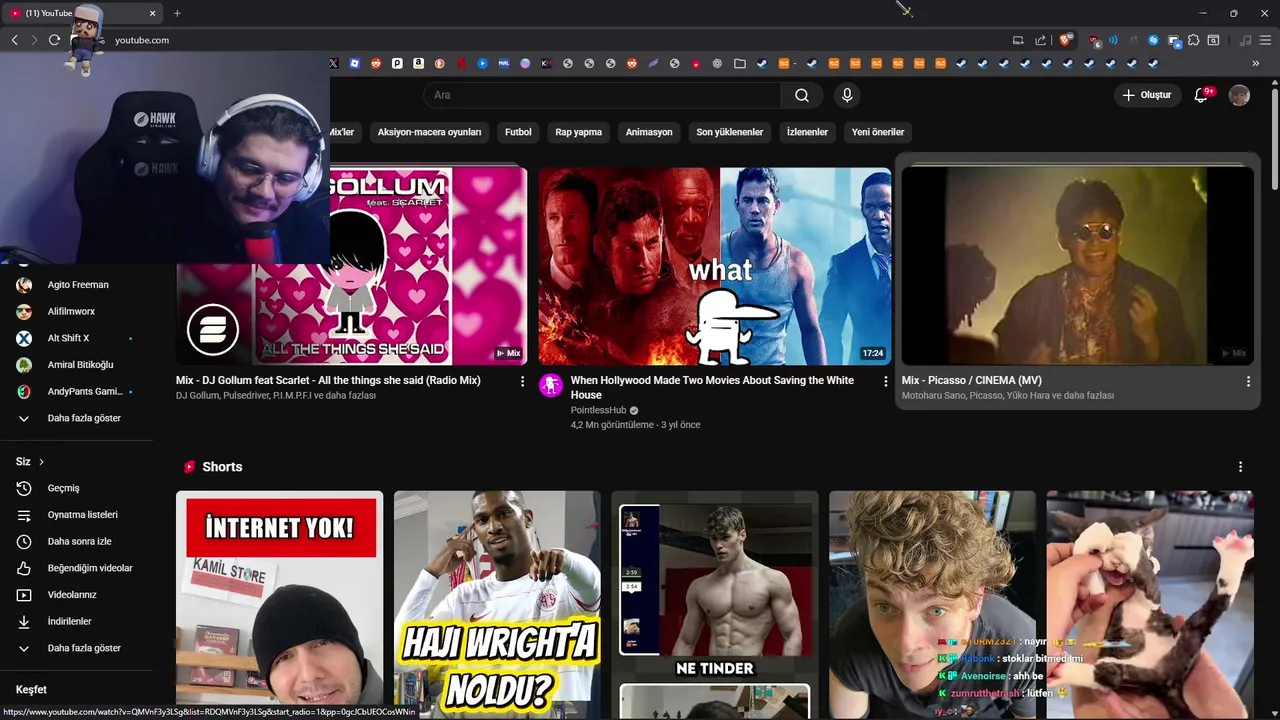
Task: Click the YouTube search magnifier button
Action: (802, 95)
